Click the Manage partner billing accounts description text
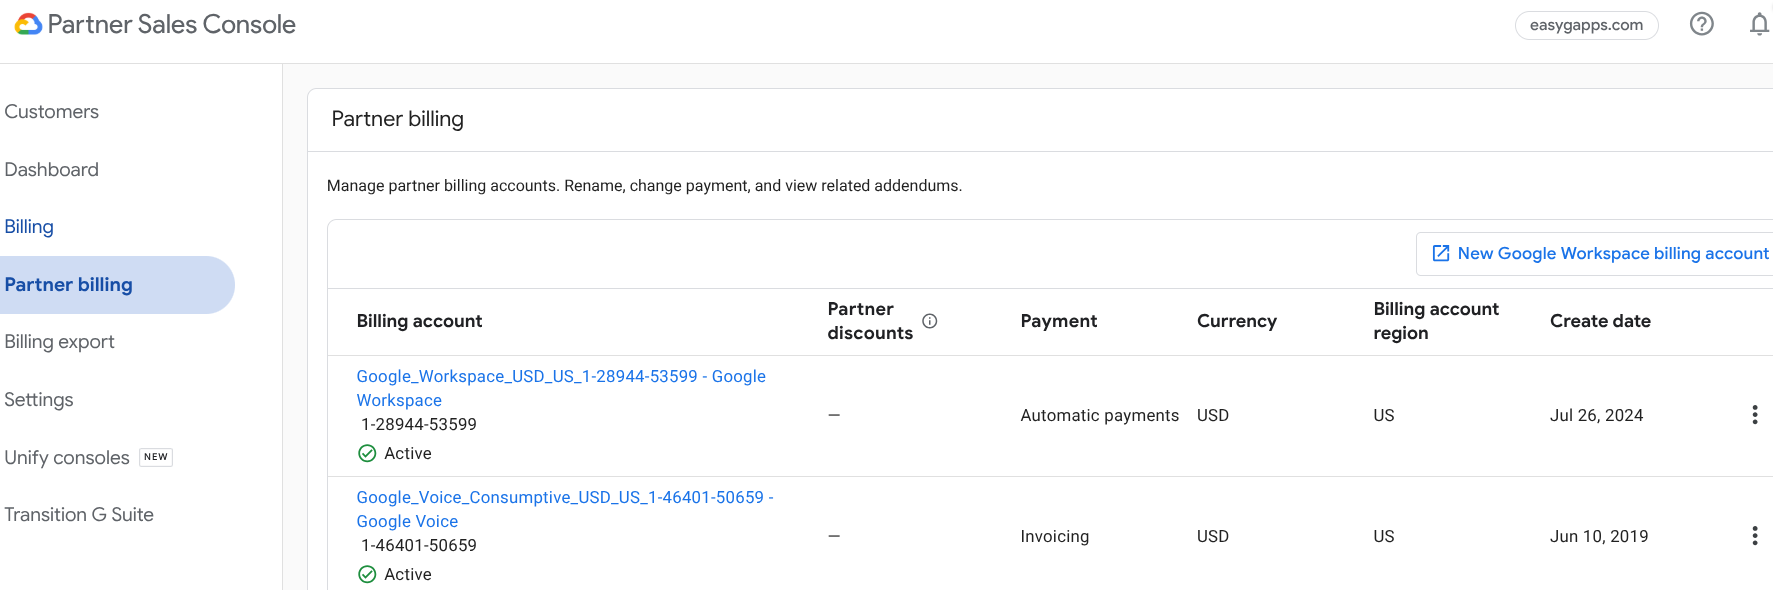Screen dimensions: 1773x590 (645, 186)
